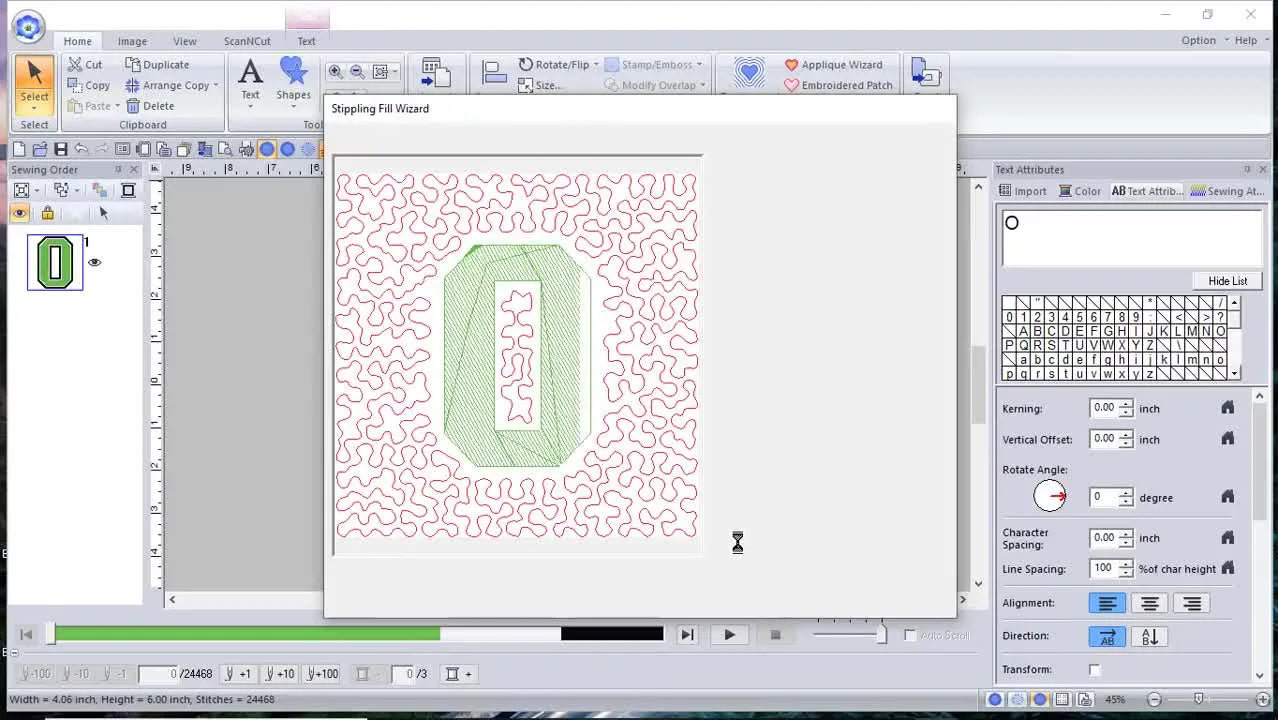Click the Save disk icon
The width and height of the screenshot is (1278, 720).
pyautogui.click(x=61, y=149)
